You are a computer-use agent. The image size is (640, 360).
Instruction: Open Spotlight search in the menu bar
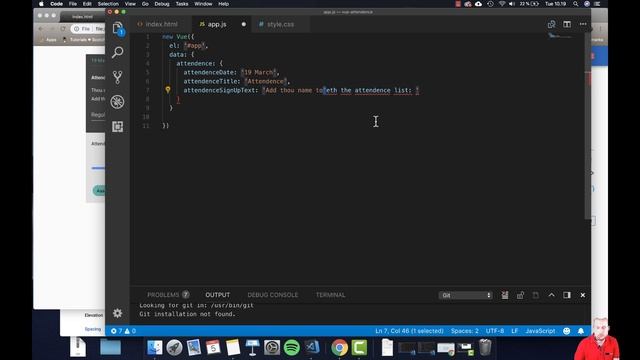click(576, 4)
